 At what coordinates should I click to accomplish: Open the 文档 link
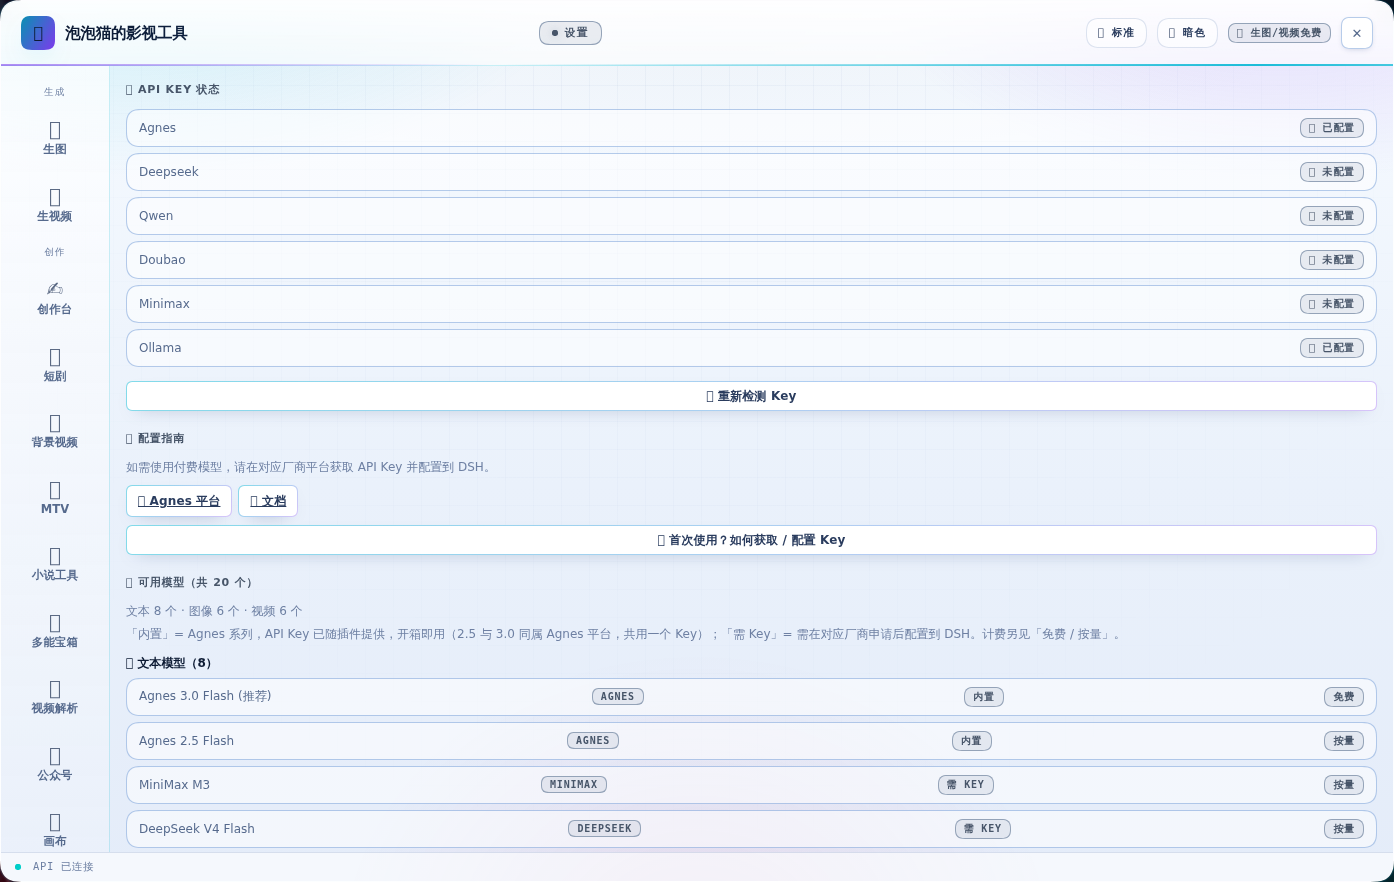(x=268, y=501)
